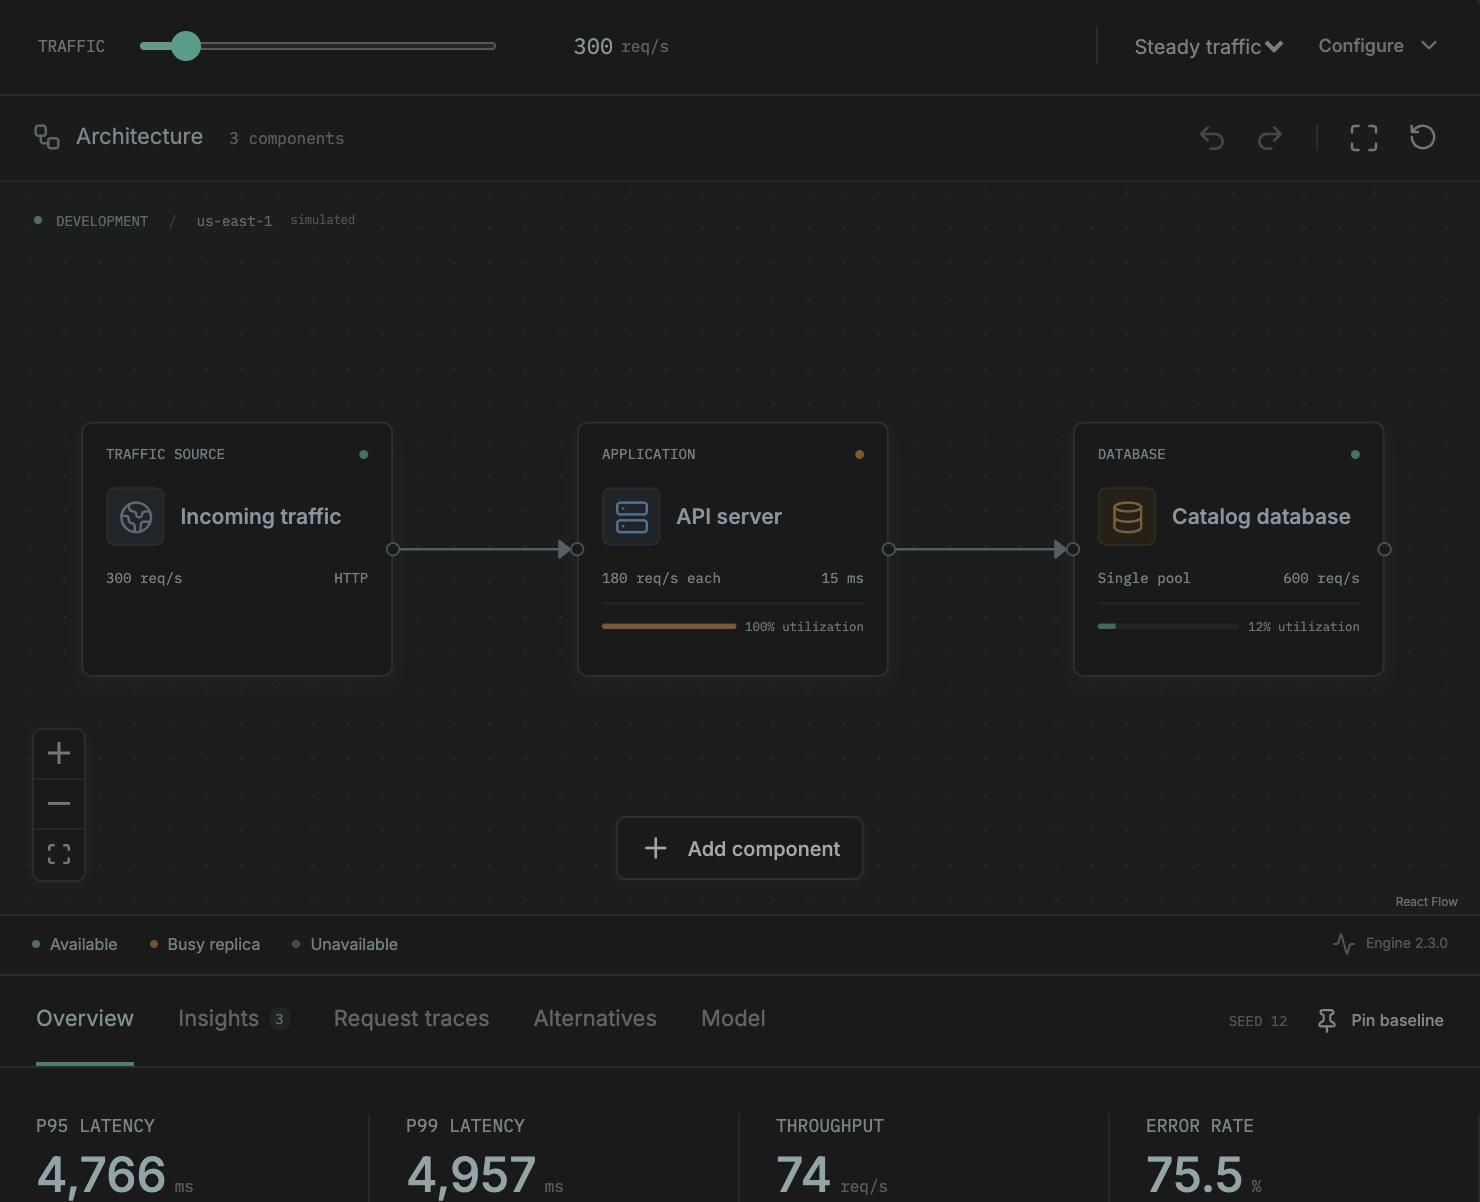Click the Engine 2.3.0 version label

[x=1407, y=943]
